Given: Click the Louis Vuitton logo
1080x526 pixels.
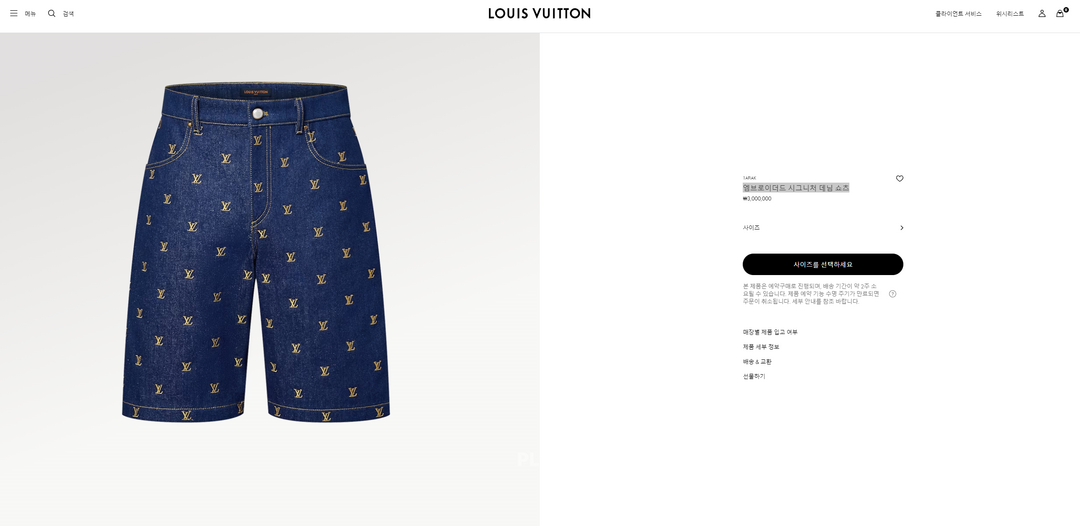Looking at the screenshot, I should [x=539, y=13].
